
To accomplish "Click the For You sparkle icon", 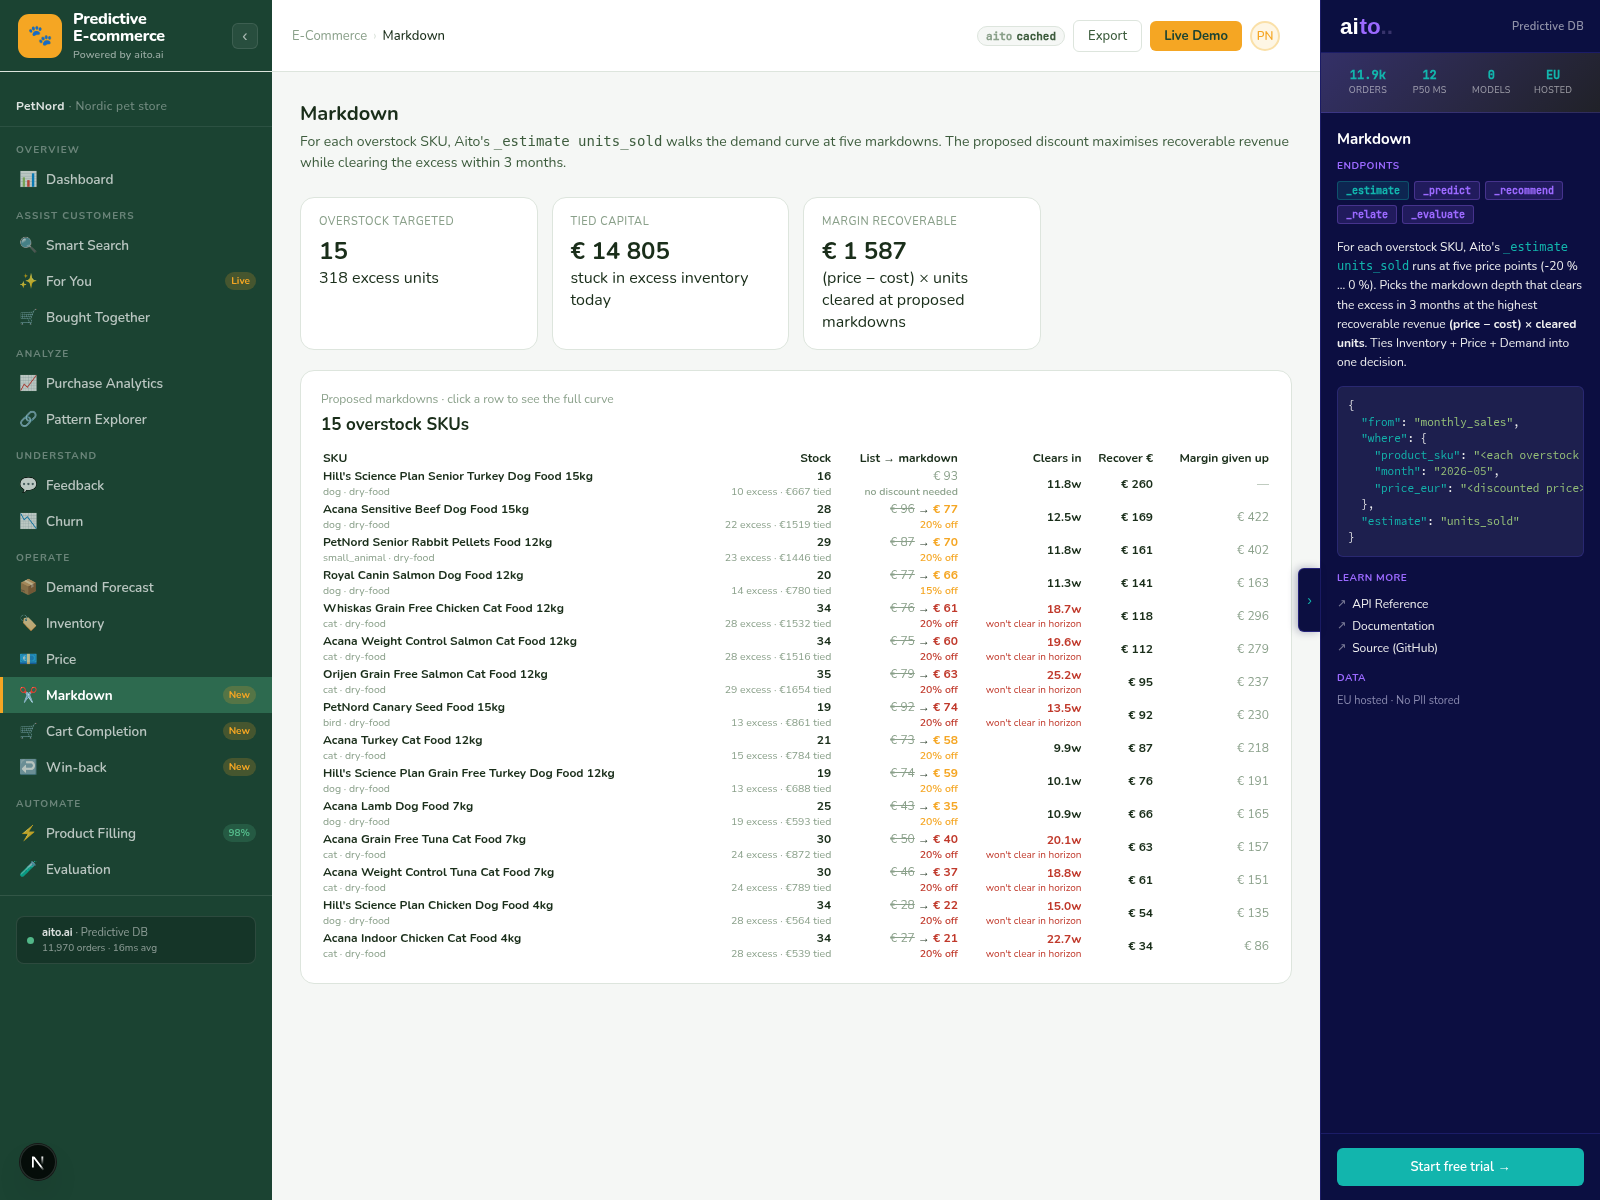I will (x=28, y=281).
